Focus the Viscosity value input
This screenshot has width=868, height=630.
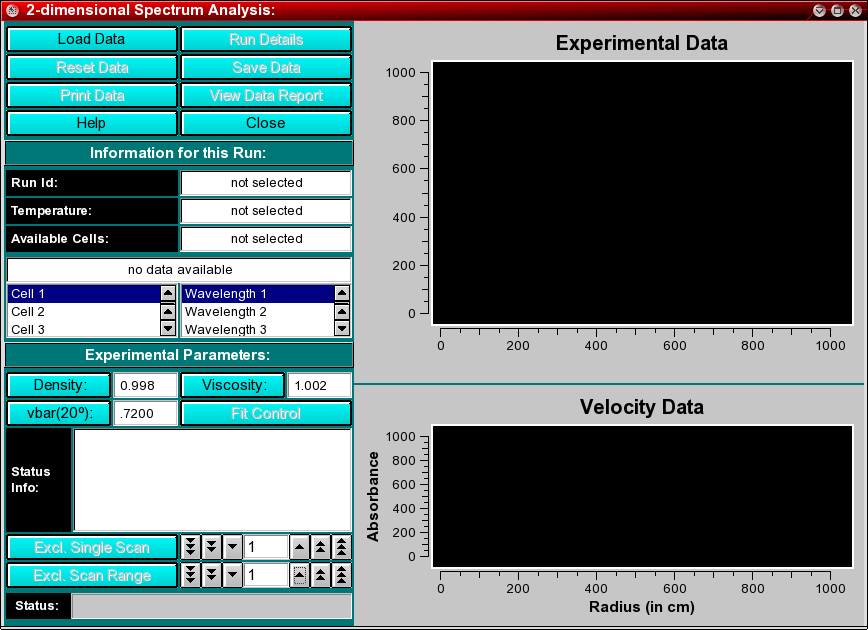[319, 386]
